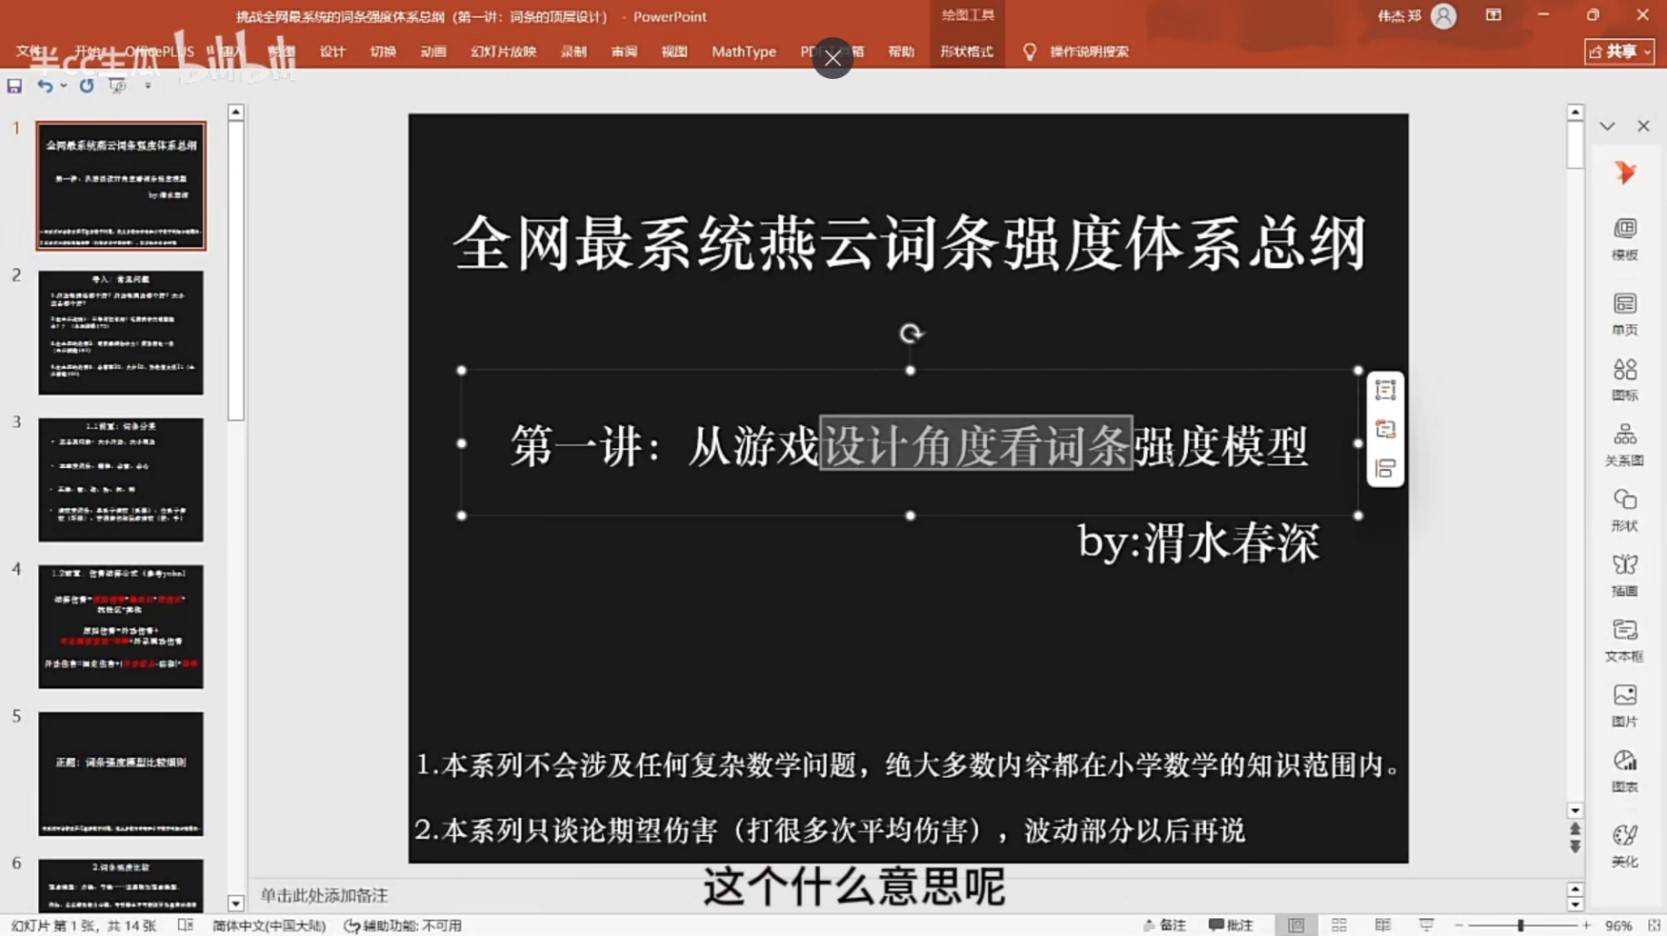Zoom out with the minus button

point(1459,926)
